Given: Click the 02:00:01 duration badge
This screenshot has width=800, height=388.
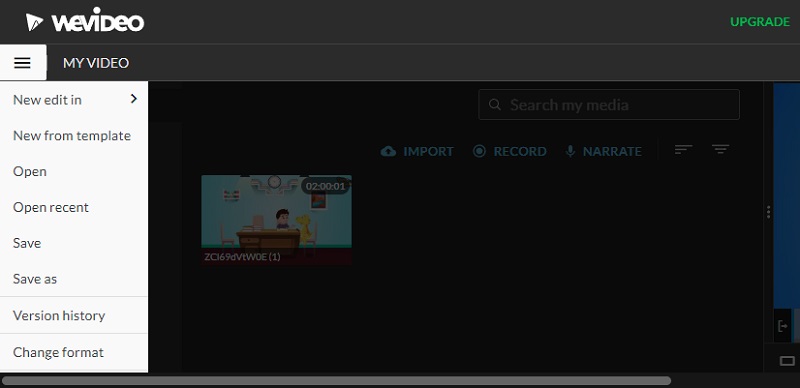Looking at the screenshot, I should click(x=326, y=186).
